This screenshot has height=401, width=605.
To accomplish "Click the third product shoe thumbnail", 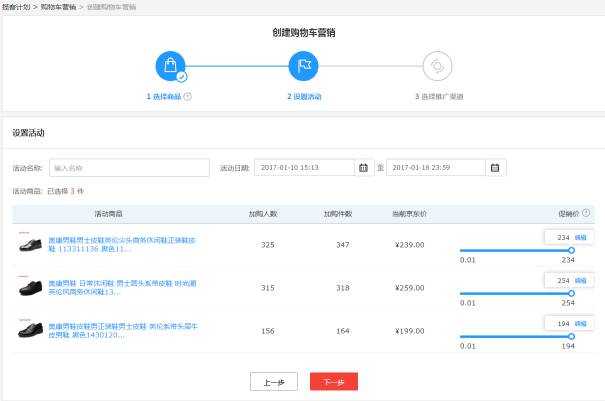I will 31,331.
